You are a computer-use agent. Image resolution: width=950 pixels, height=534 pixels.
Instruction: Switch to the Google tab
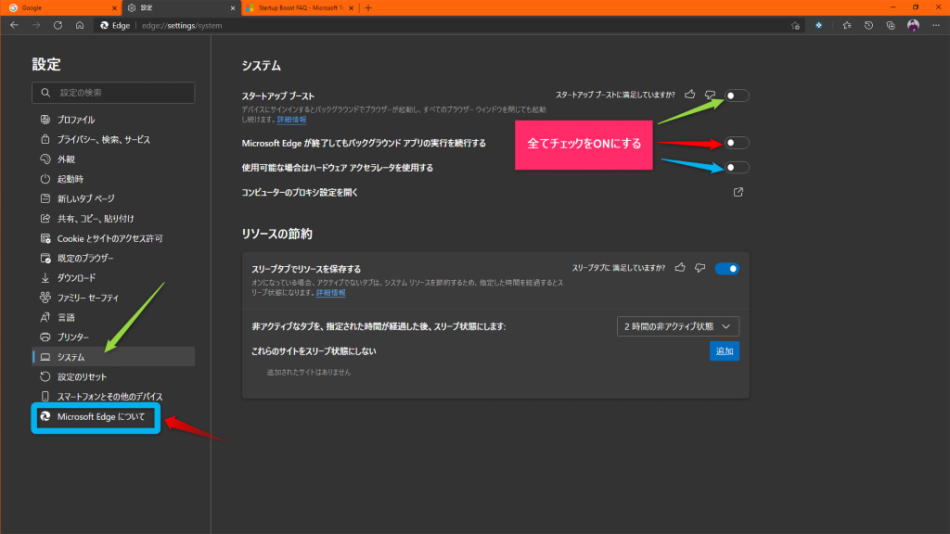[x=61, y=8]
